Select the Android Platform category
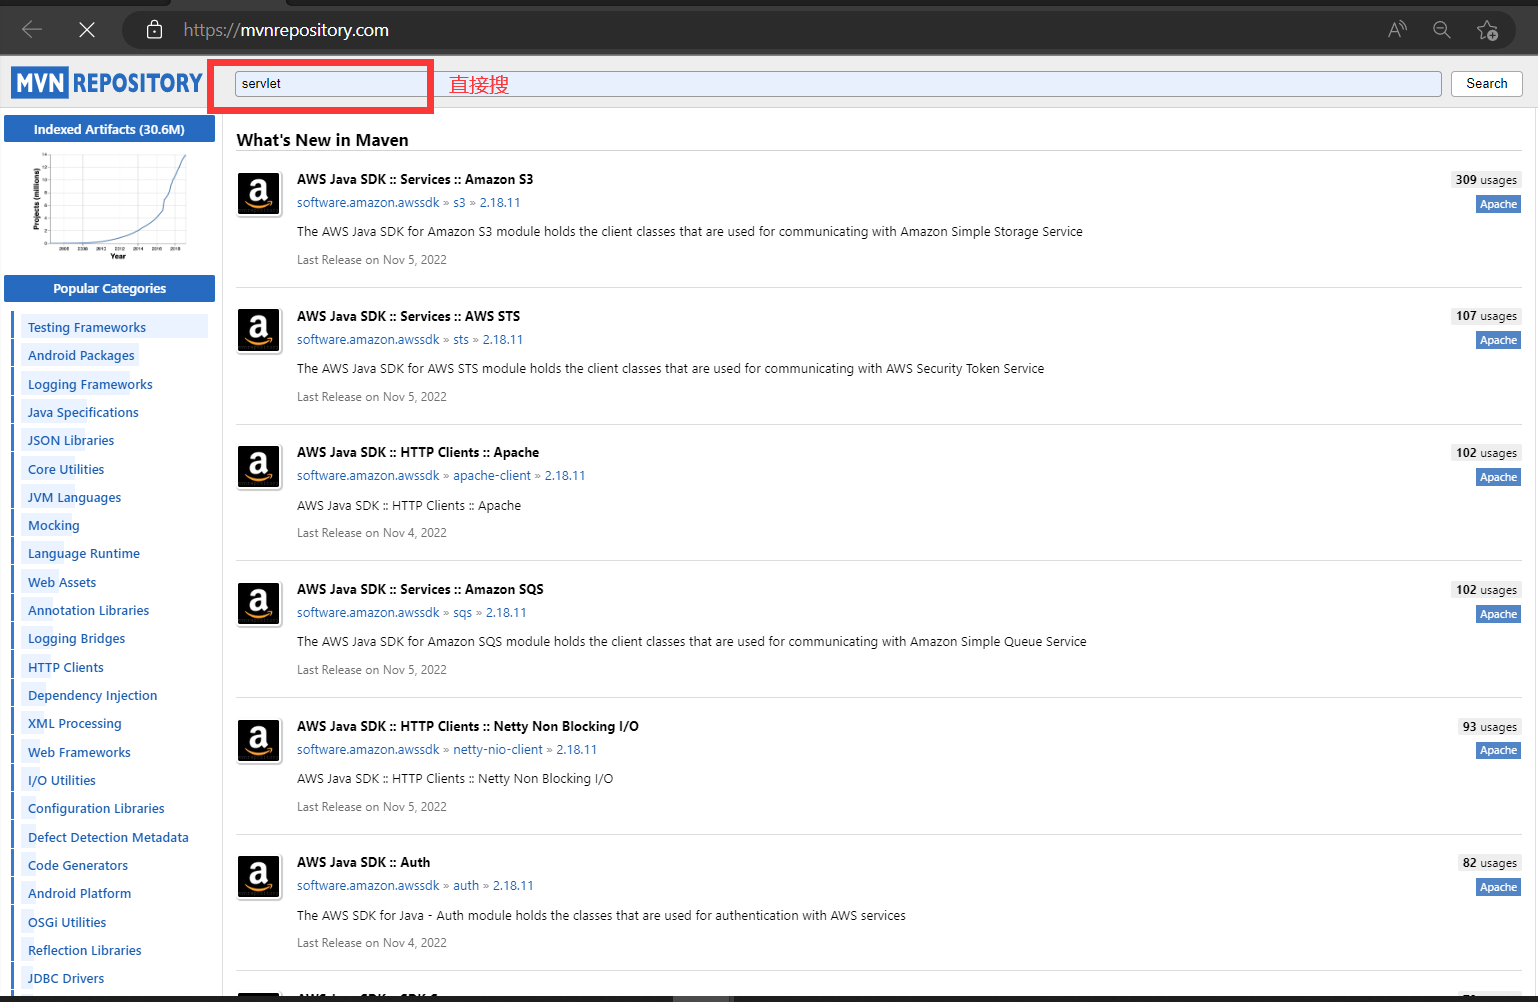Screen dimensions: 1538x1002 79,893
